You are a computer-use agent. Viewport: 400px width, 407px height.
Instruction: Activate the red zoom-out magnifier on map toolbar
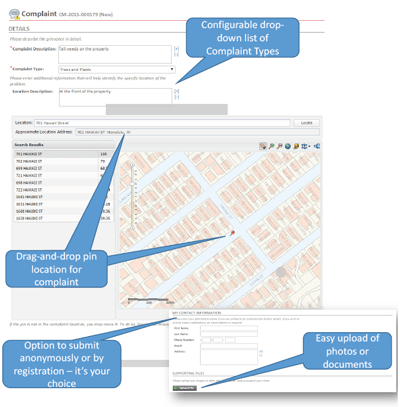tap(280, 146)
